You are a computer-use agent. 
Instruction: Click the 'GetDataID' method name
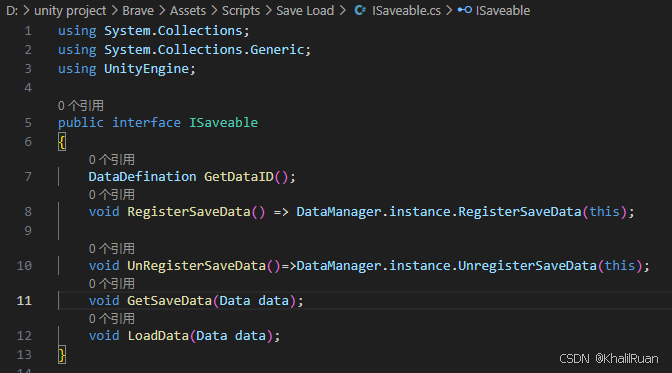239,177
